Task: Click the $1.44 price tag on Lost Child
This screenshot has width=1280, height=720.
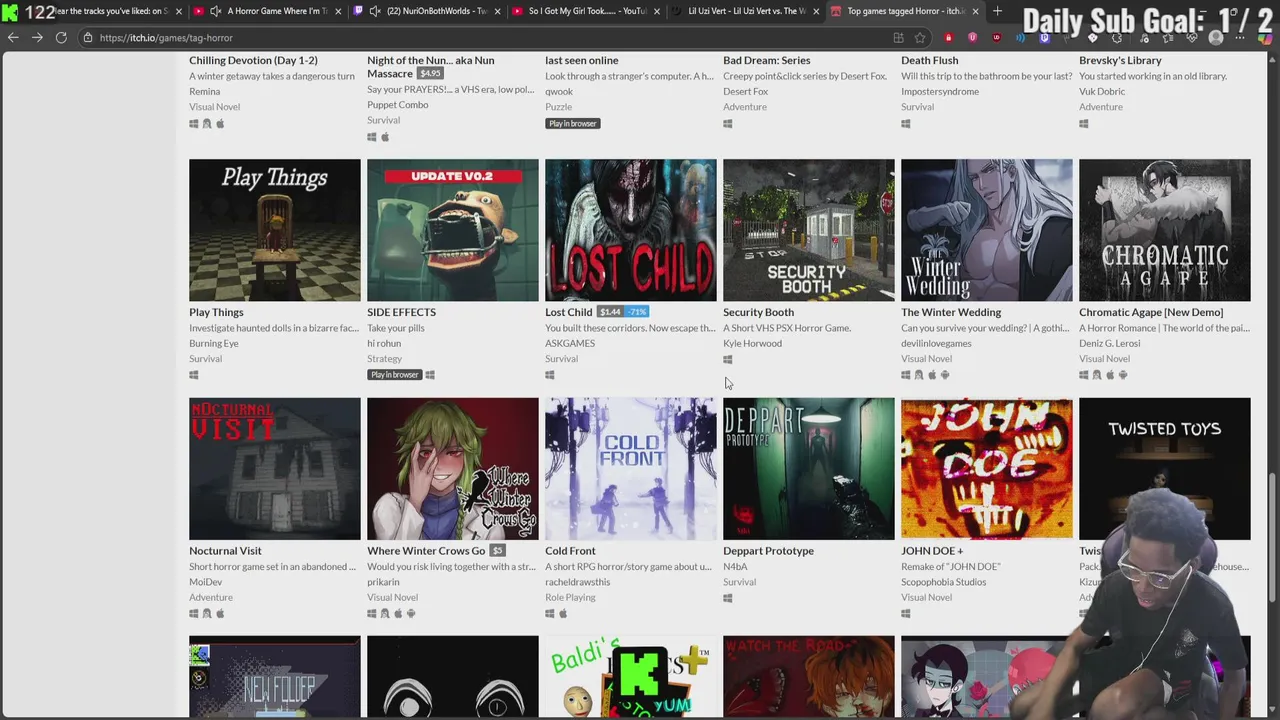Action: (610, 312)
